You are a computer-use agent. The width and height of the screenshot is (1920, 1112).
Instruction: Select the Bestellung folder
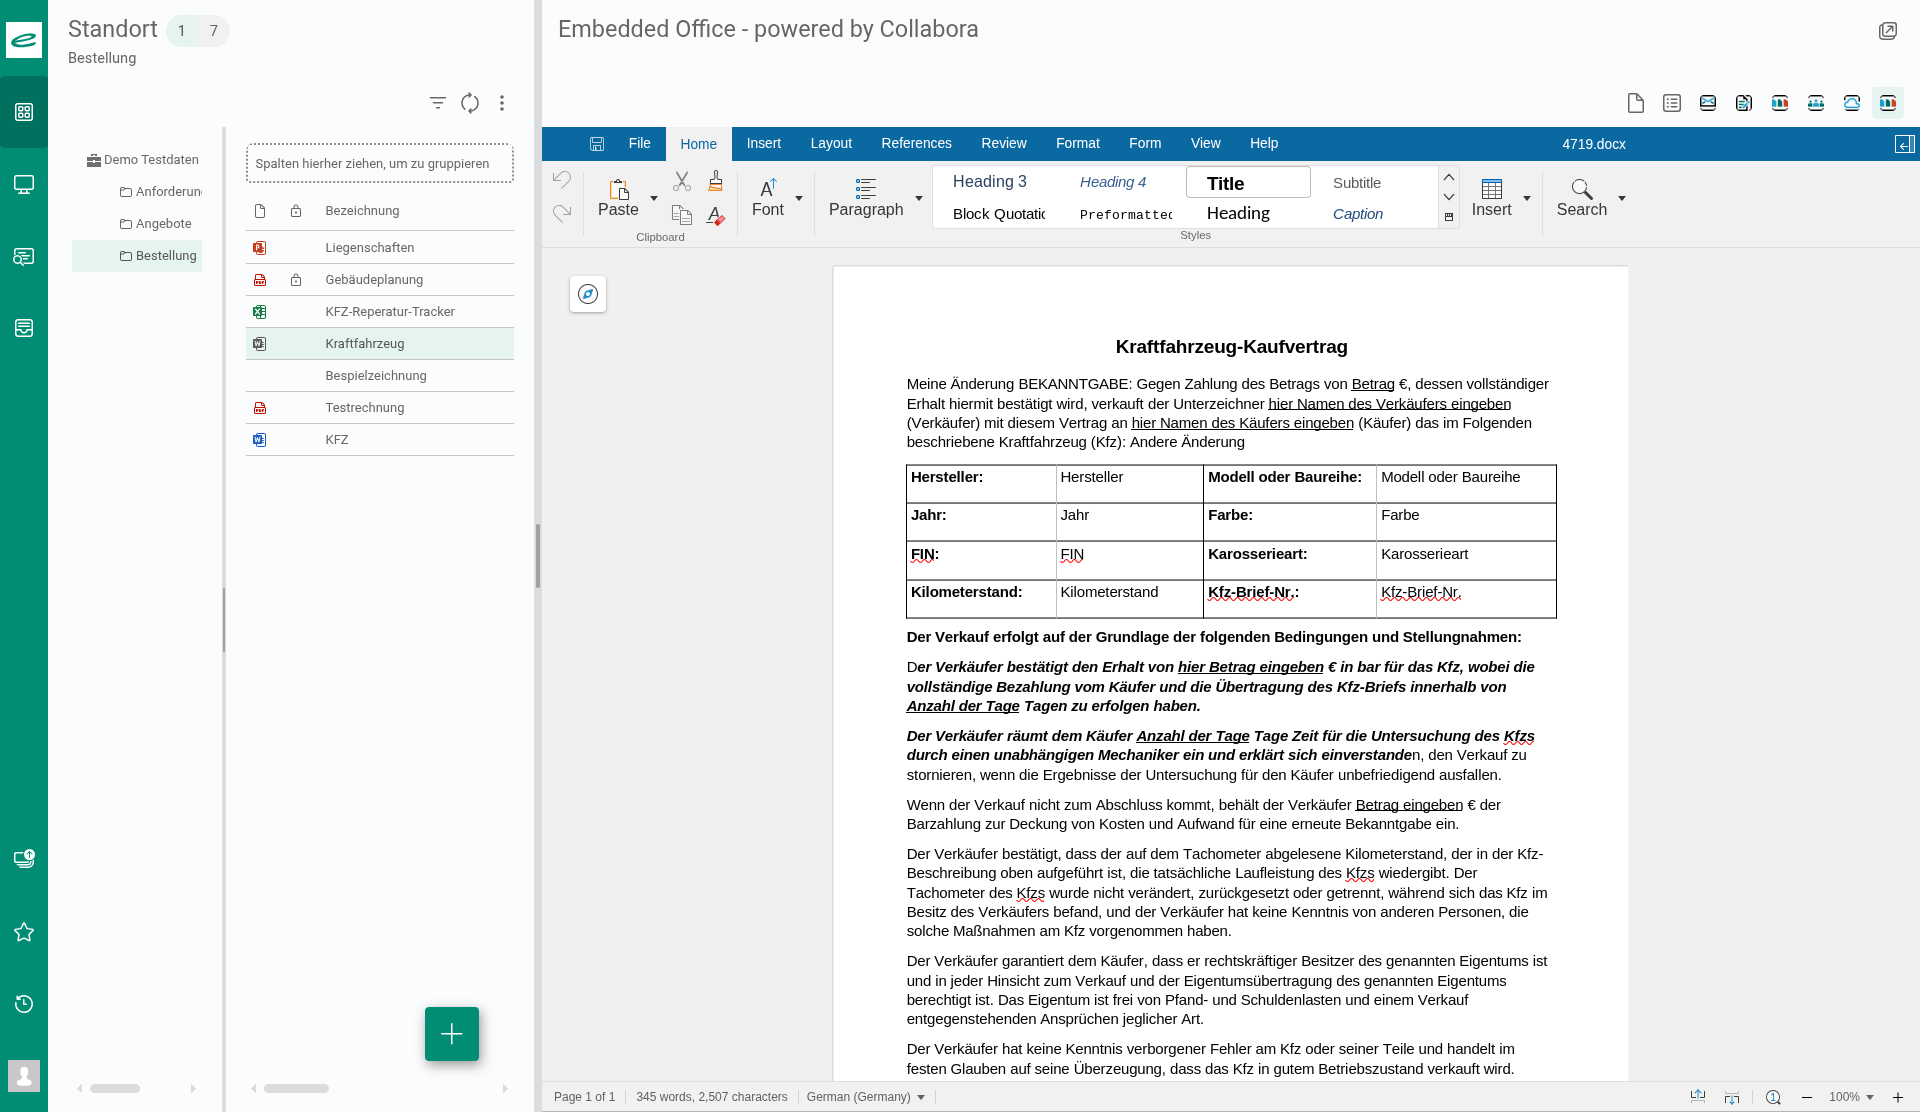(x=165, y=256)
